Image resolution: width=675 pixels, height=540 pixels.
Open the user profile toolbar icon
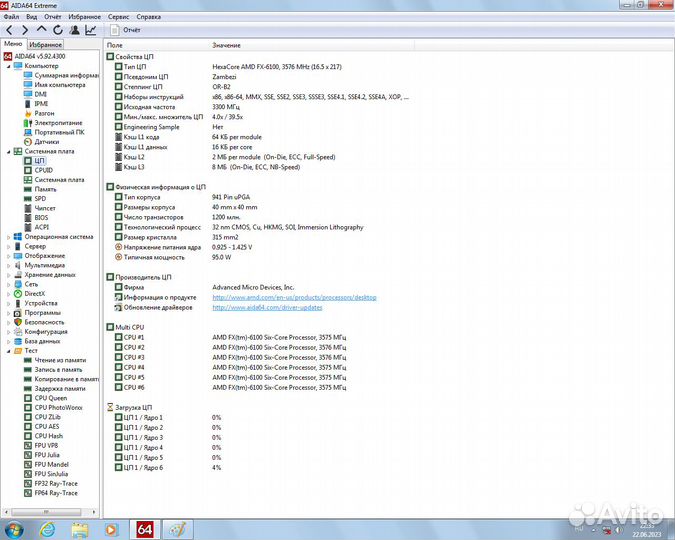74,30
